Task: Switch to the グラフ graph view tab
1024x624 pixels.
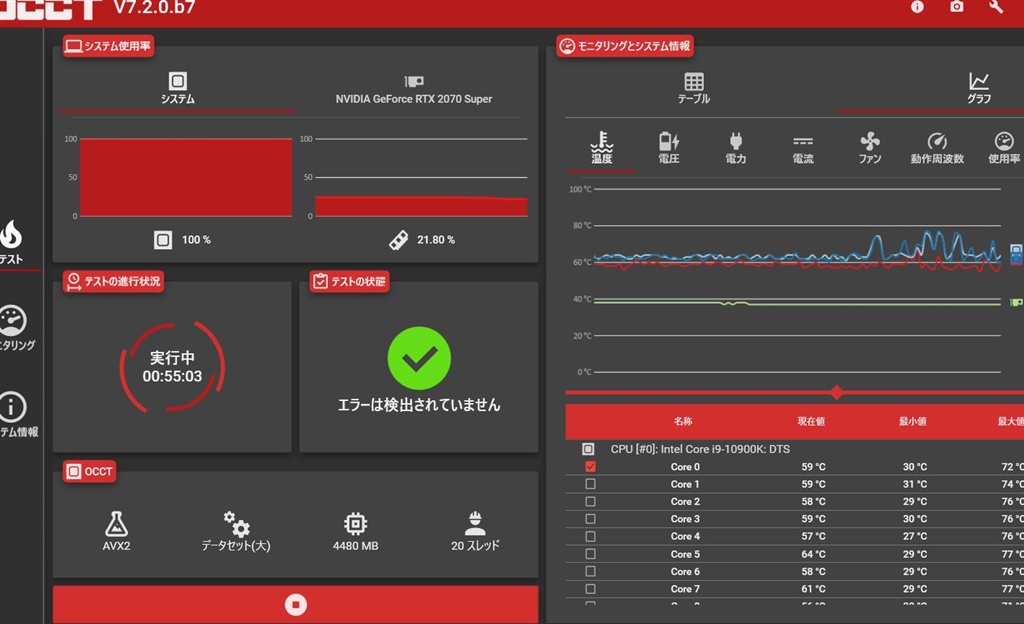Action: [x=979, y=88]
